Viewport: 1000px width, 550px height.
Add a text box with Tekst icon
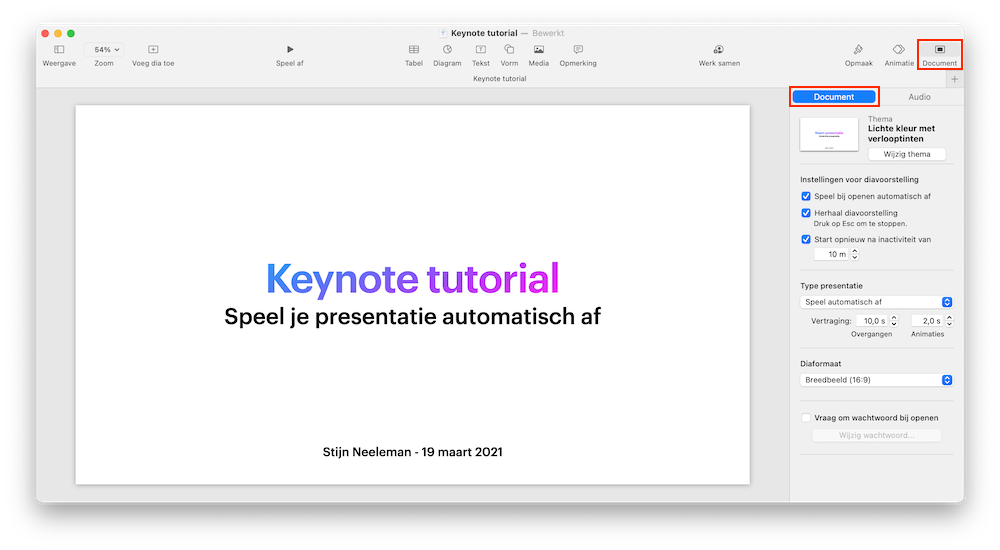pos(481,50)
